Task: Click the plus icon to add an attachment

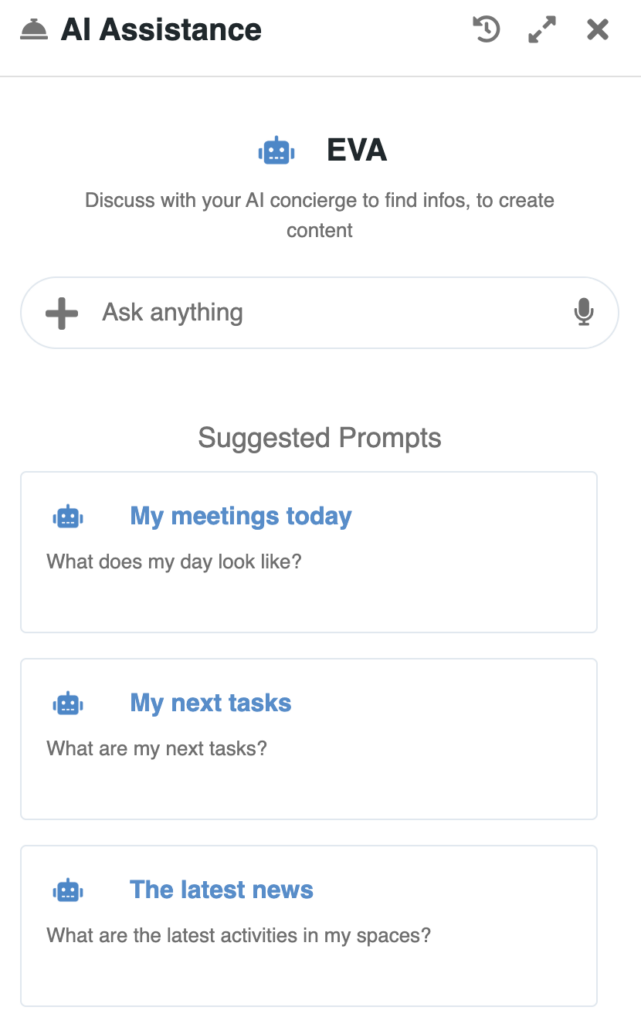Action: [62, 313]
